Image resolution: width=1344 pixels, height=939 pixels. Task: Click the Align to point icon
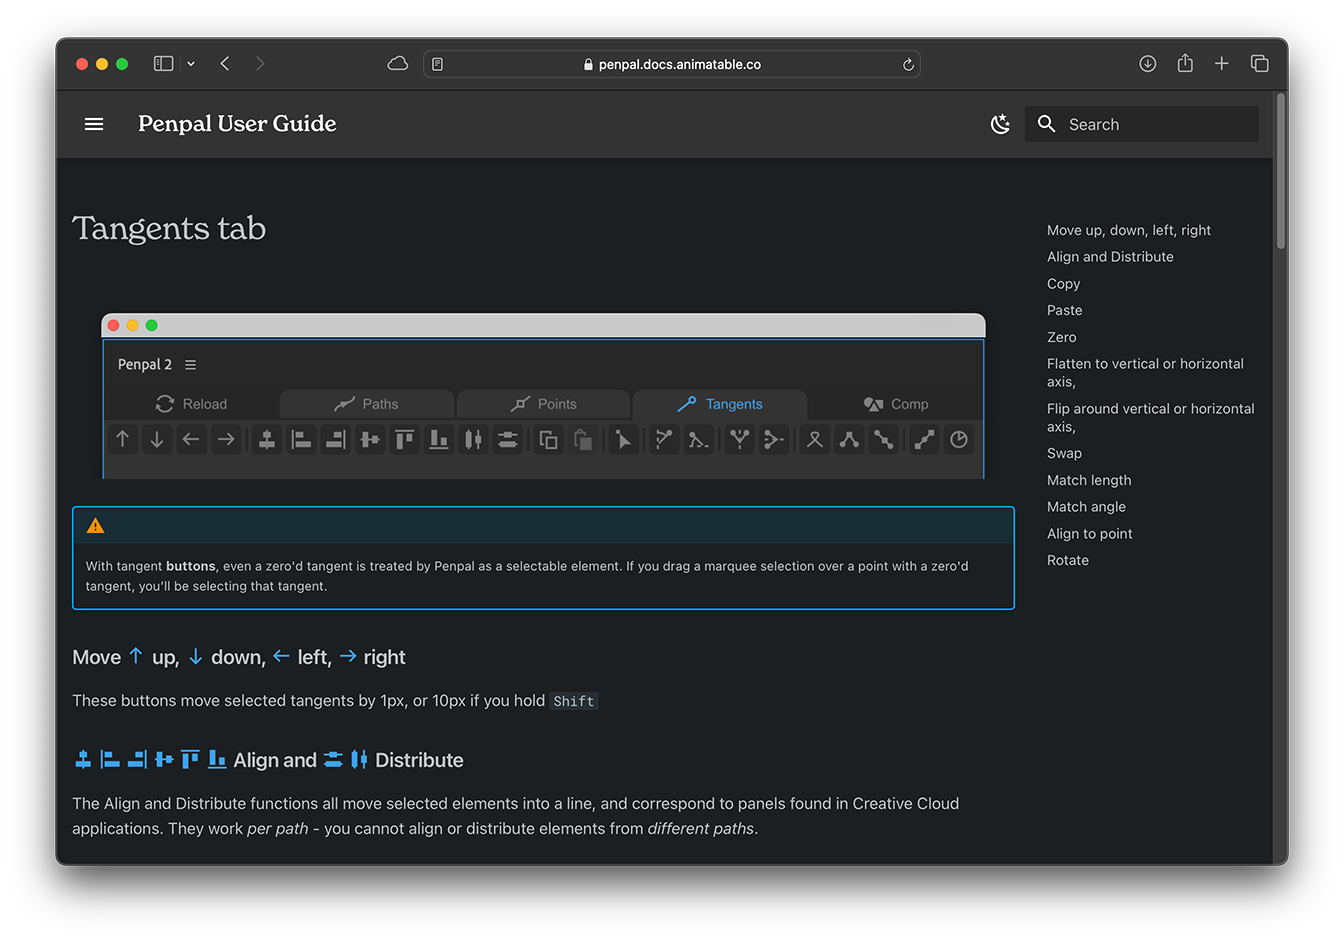924,439
